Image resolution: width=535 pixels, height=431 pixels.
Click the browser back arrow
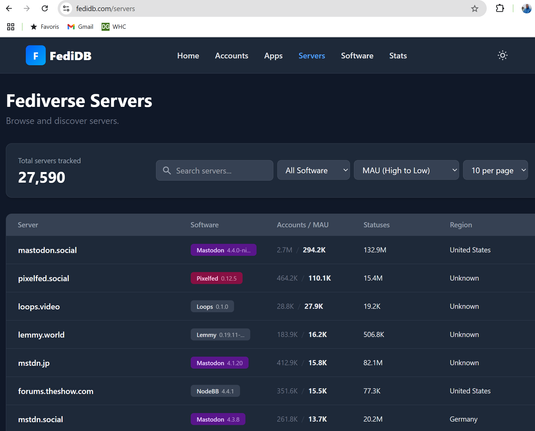(9, 9)
